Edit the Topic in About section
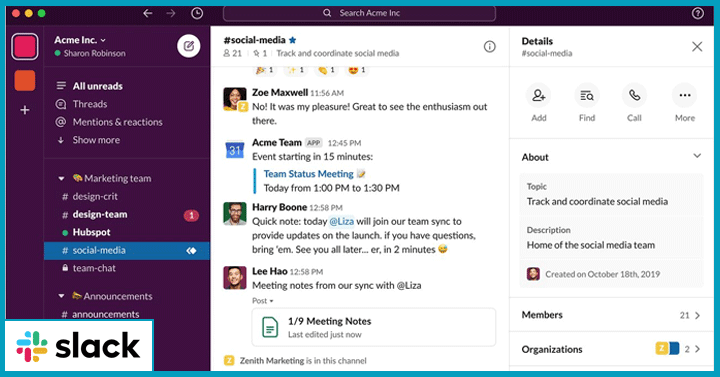This screenshot has height=377, width=720. pyautogui.click(x=611, y=195)
